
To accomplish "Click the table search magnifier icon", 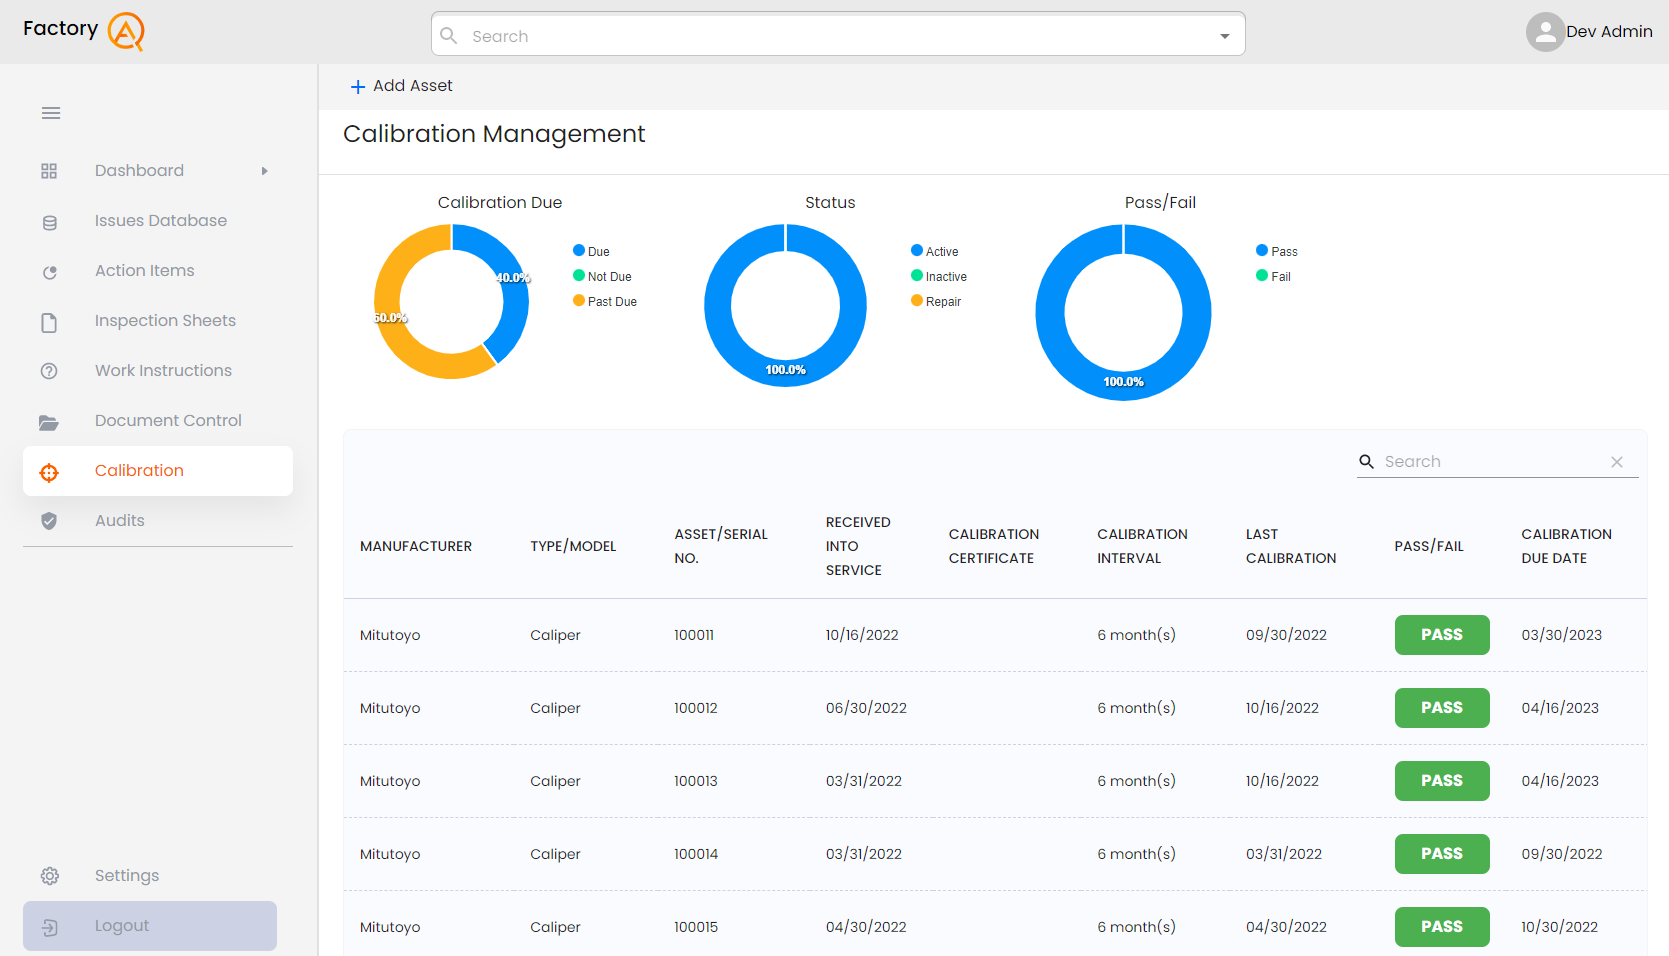I will pyautogui.click(x=1366, y=461).
